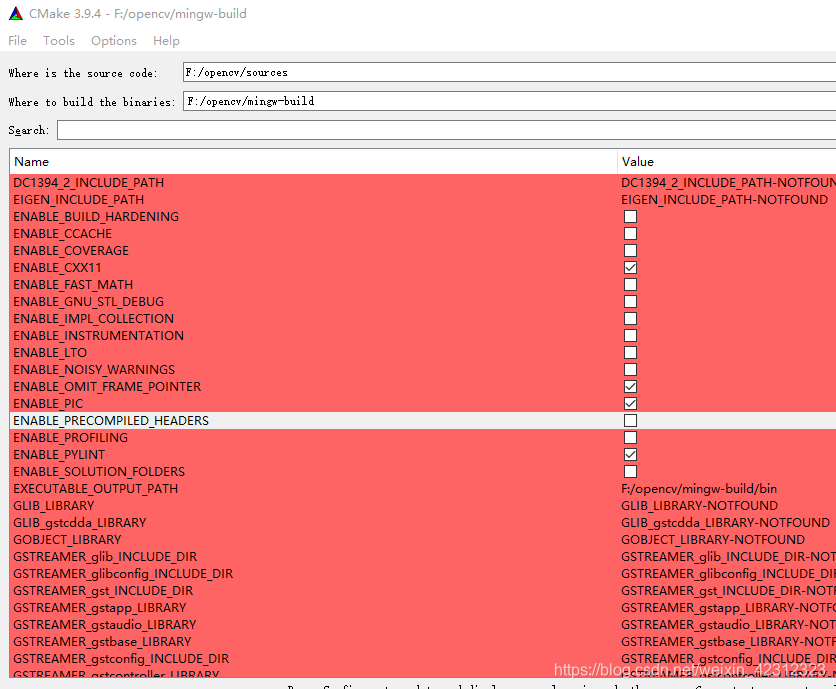This screenshot has height=689, width=836.
Task: Click the source code path input field
Action: [x=509, y=72]
